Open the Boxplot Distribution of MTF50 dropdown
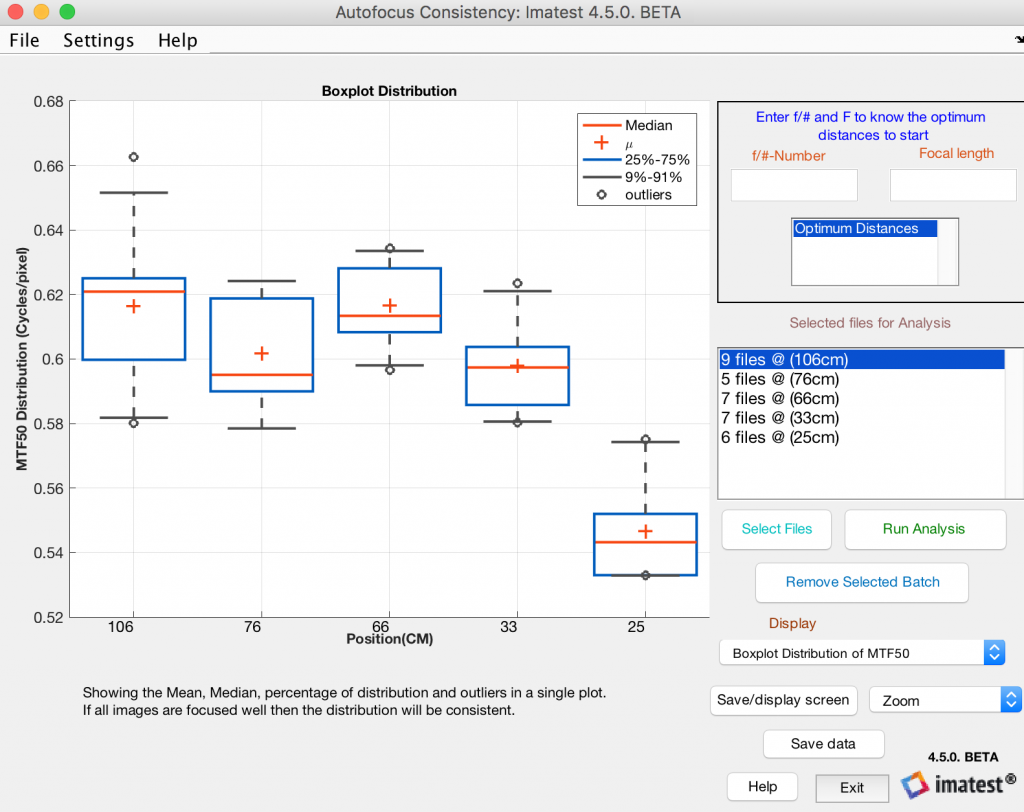The image size is (1024, 812). click(x=862, y=653)
